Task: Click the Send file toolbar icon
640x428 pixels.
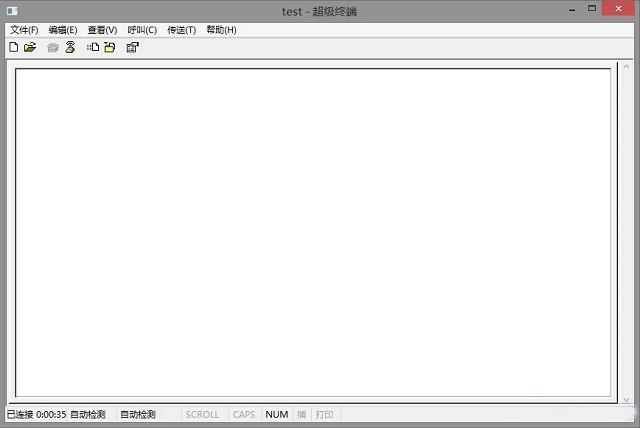Action: click(x=93, y=47)
